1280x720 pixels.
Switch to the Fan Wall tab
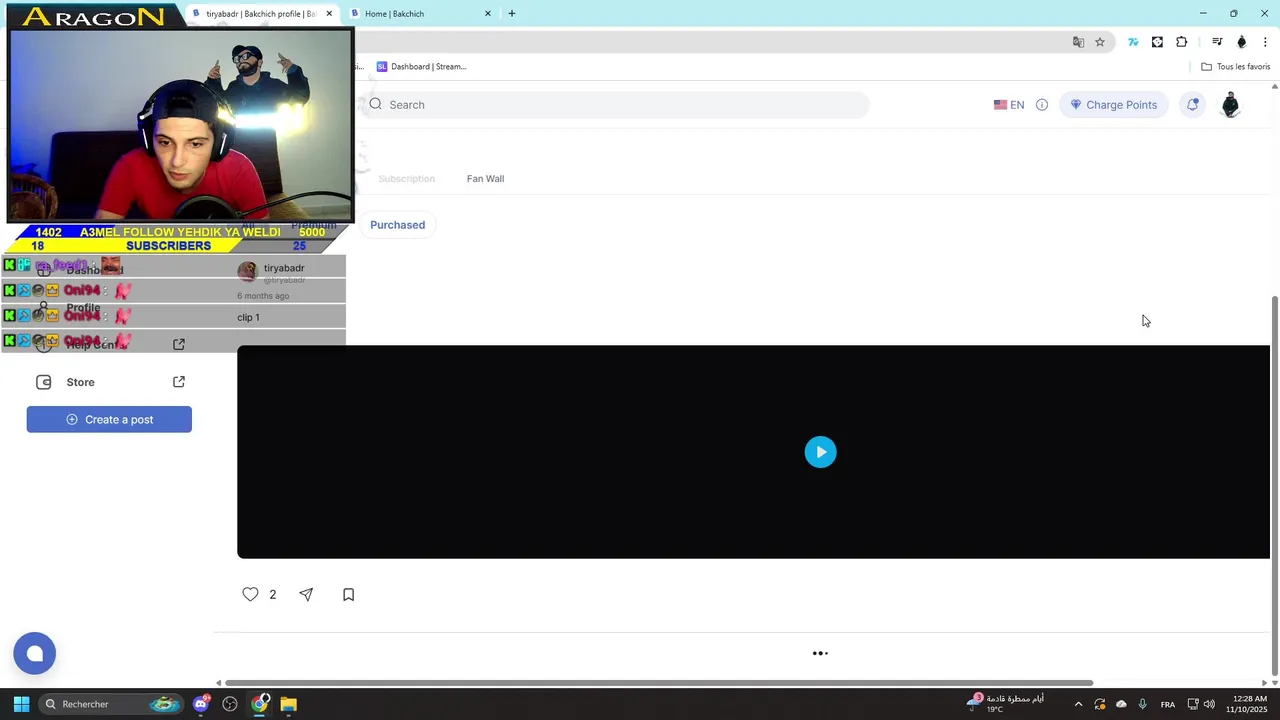[485, 179]
